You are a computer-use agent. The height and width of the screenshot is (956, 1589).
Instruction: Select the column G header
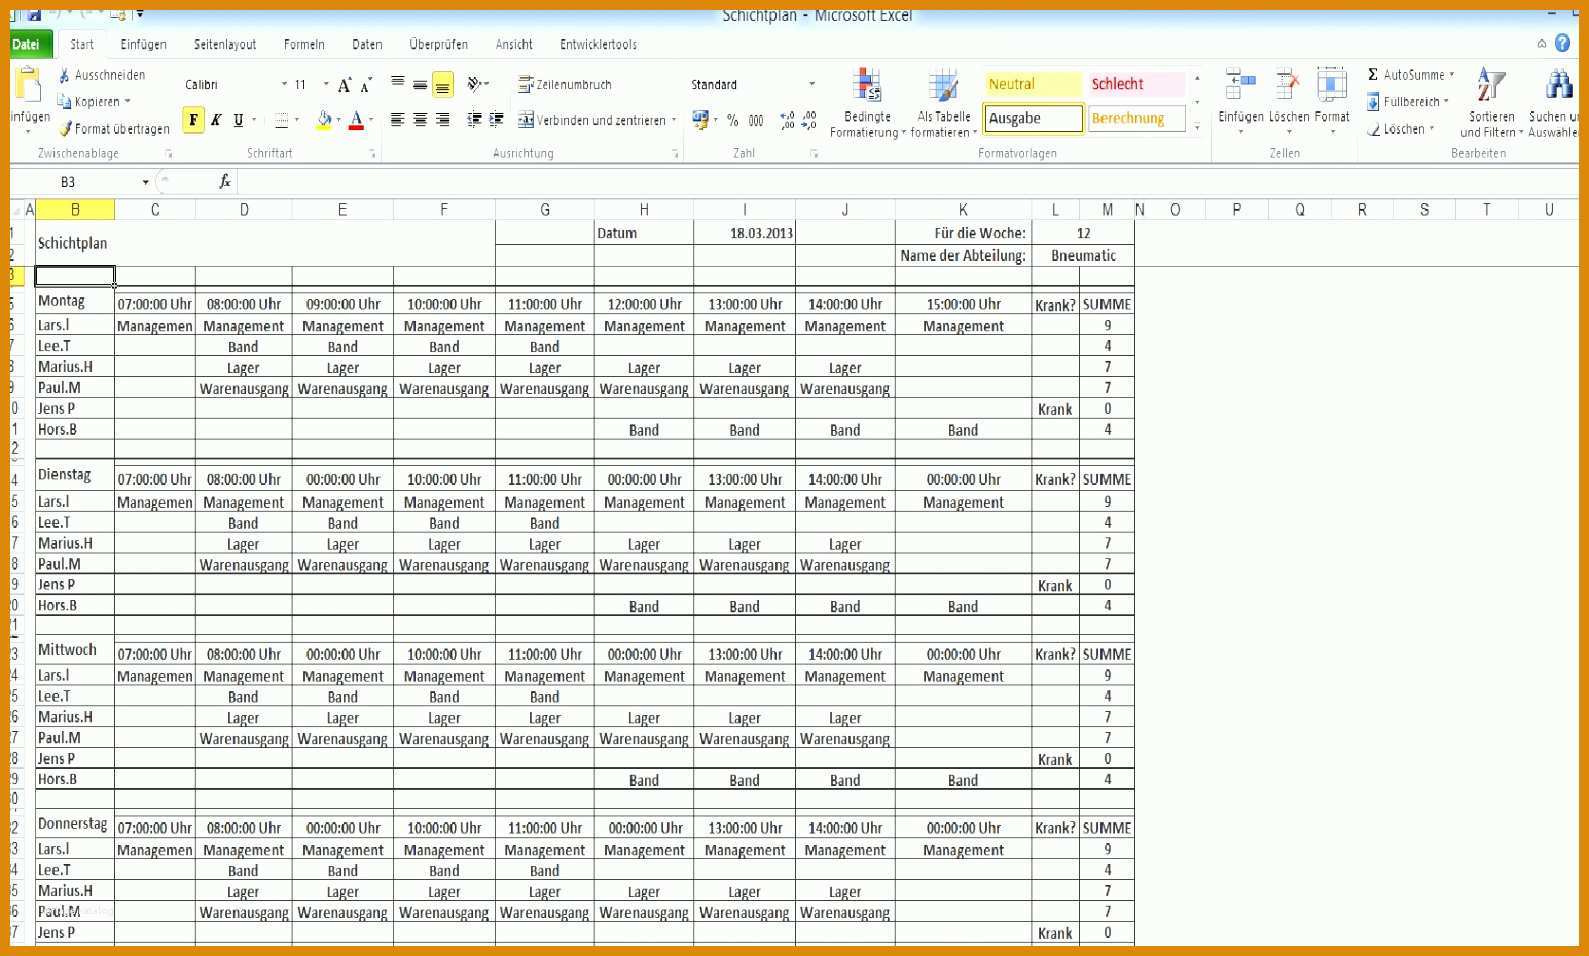click(x=545, y=209)
